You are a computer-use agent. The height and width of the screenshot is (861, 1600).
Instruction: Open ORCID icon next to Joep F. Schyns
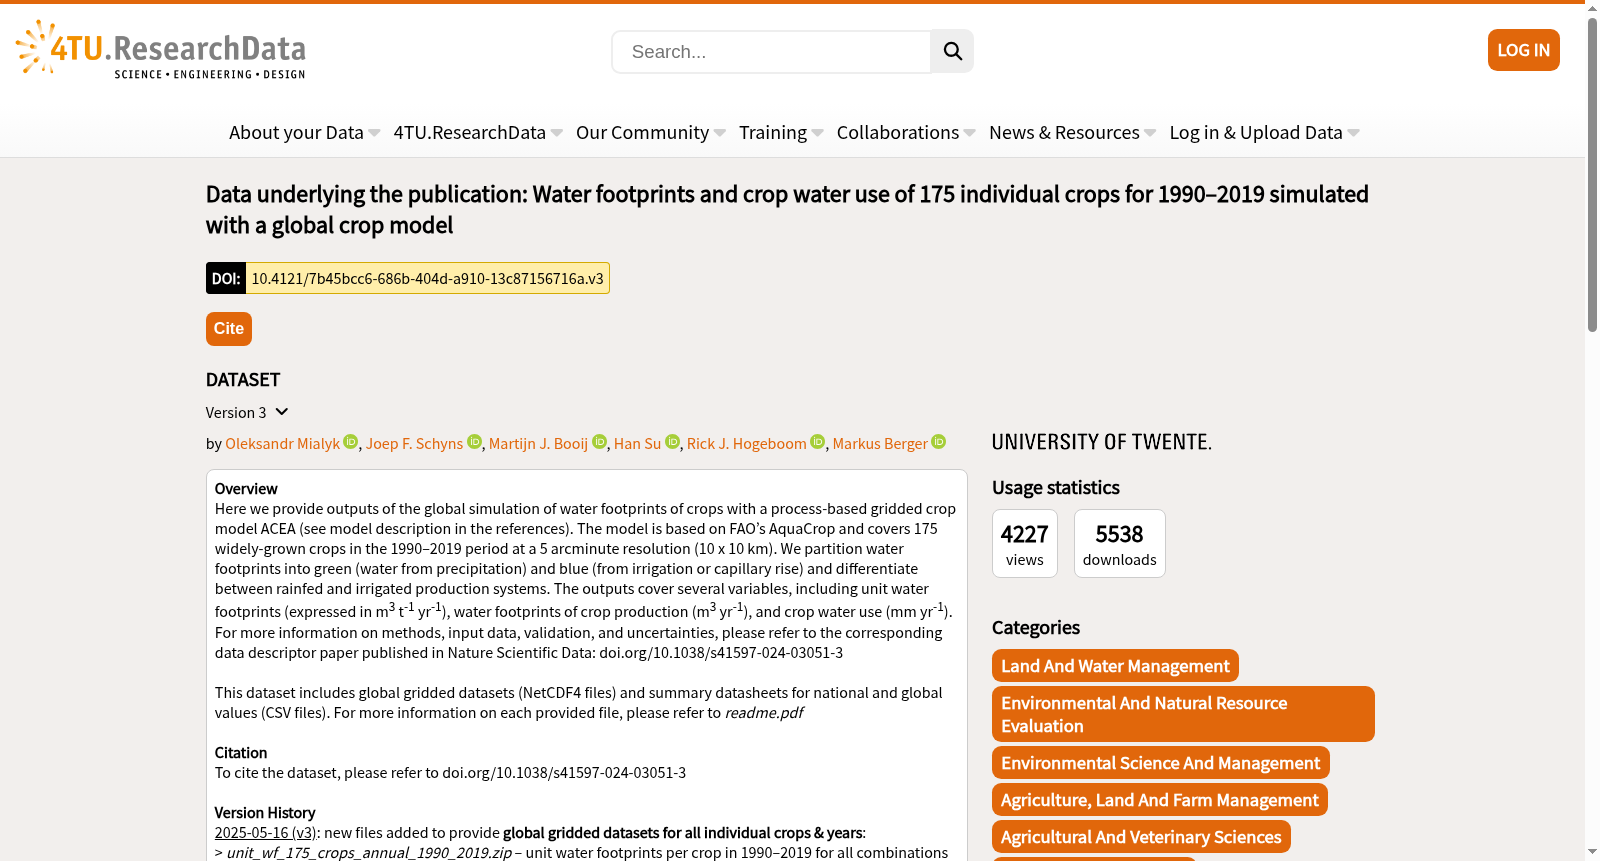click(475, 442)
